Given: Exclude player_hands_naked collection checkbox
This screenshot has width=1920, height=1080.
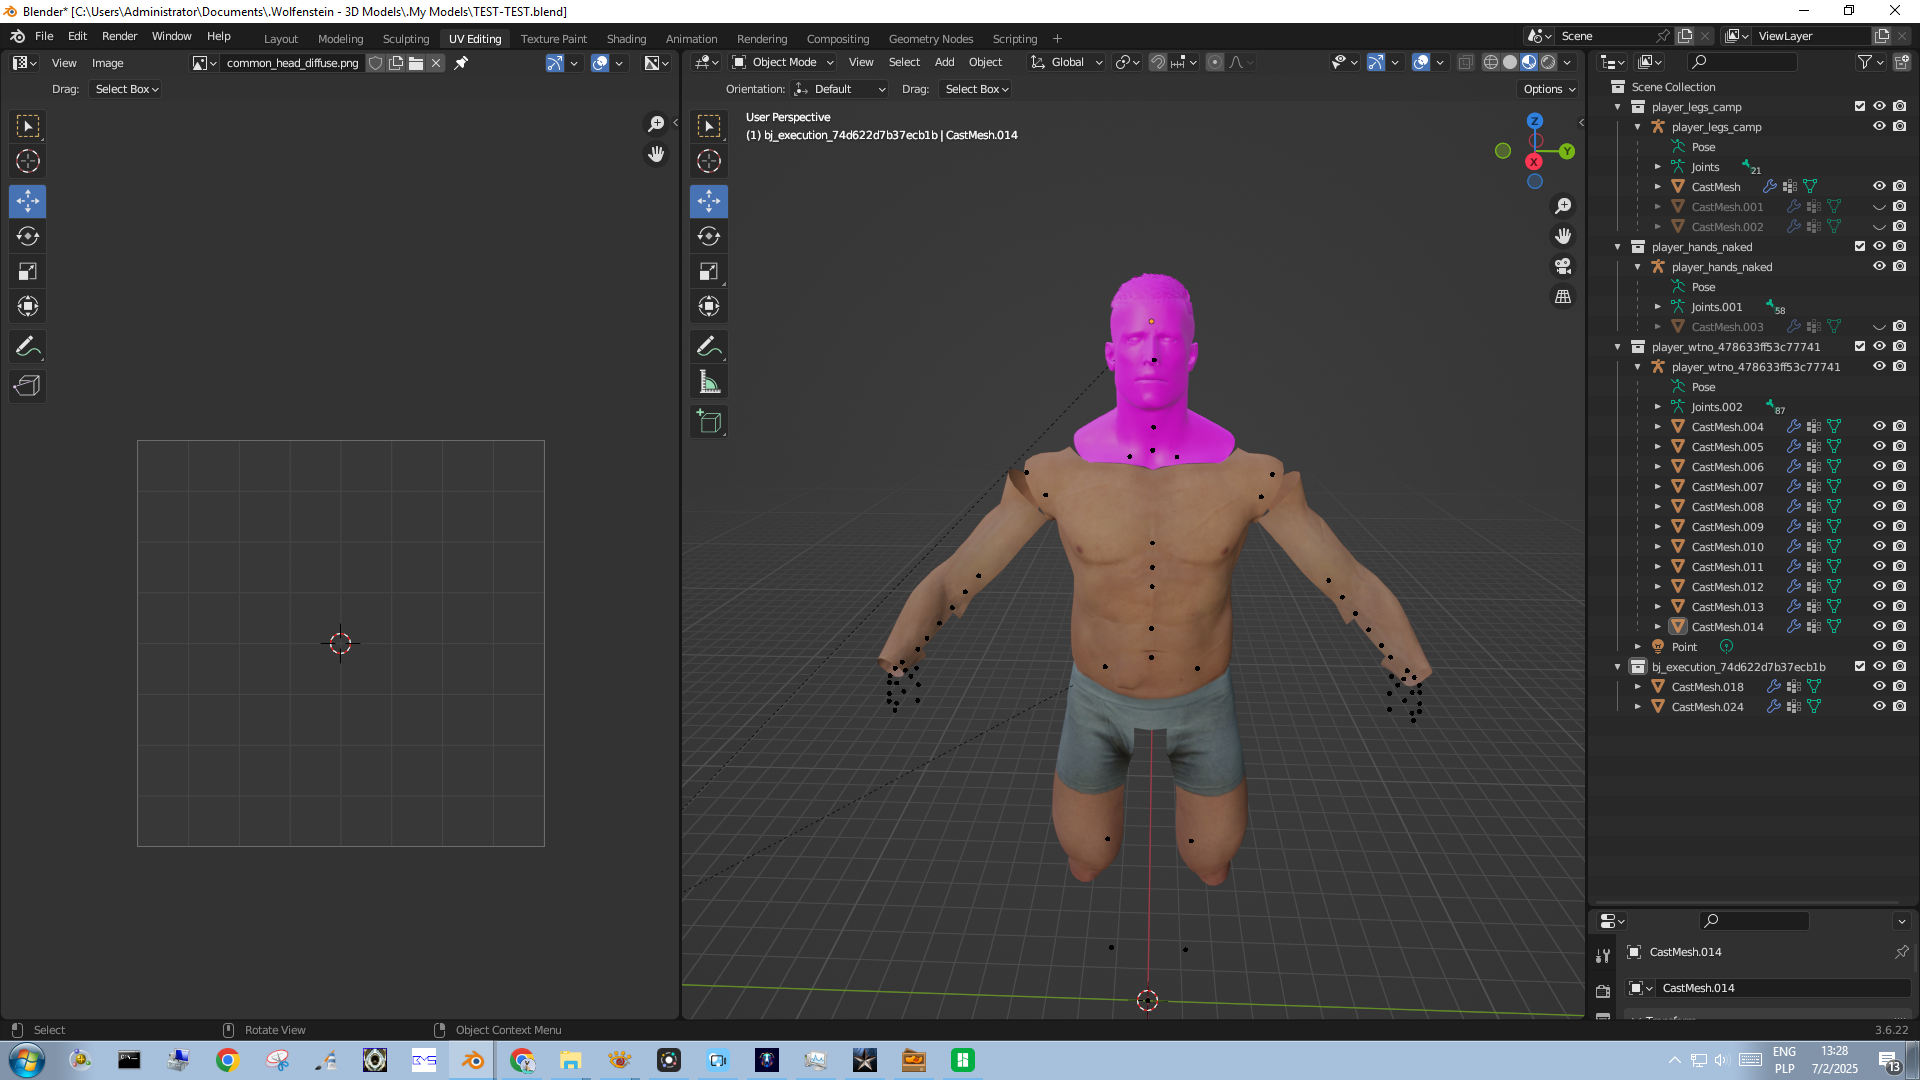Looking at the screenshot, I should point(1860,247).
